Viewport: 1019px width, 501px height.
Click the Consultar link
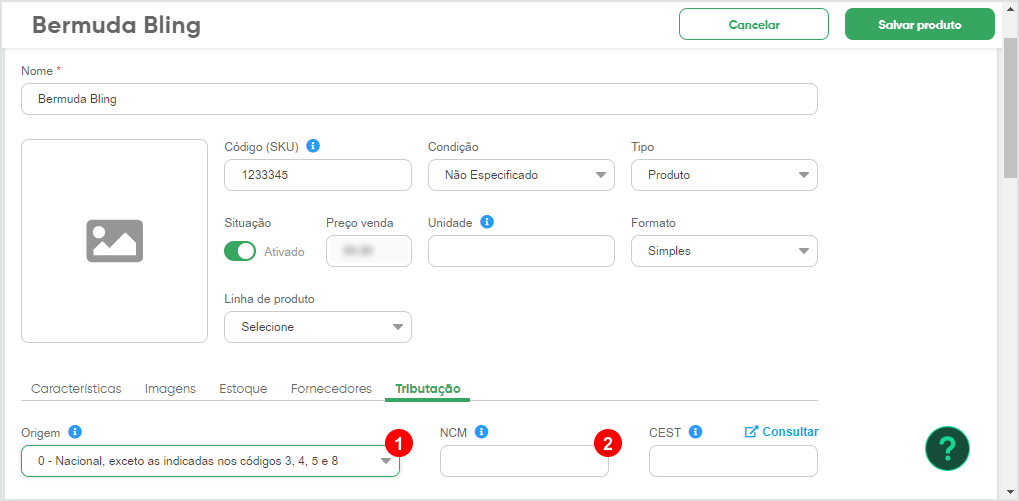click(x=782, y=431)
